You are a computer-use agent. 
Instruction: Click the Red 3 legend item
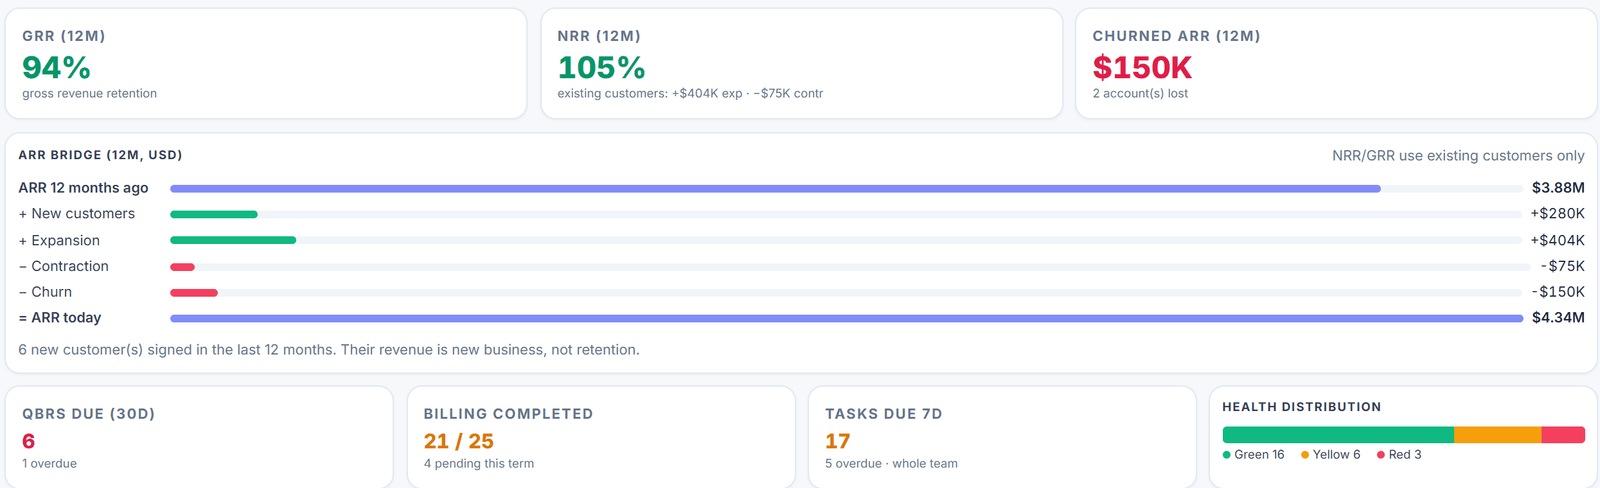pos(1400,455)
